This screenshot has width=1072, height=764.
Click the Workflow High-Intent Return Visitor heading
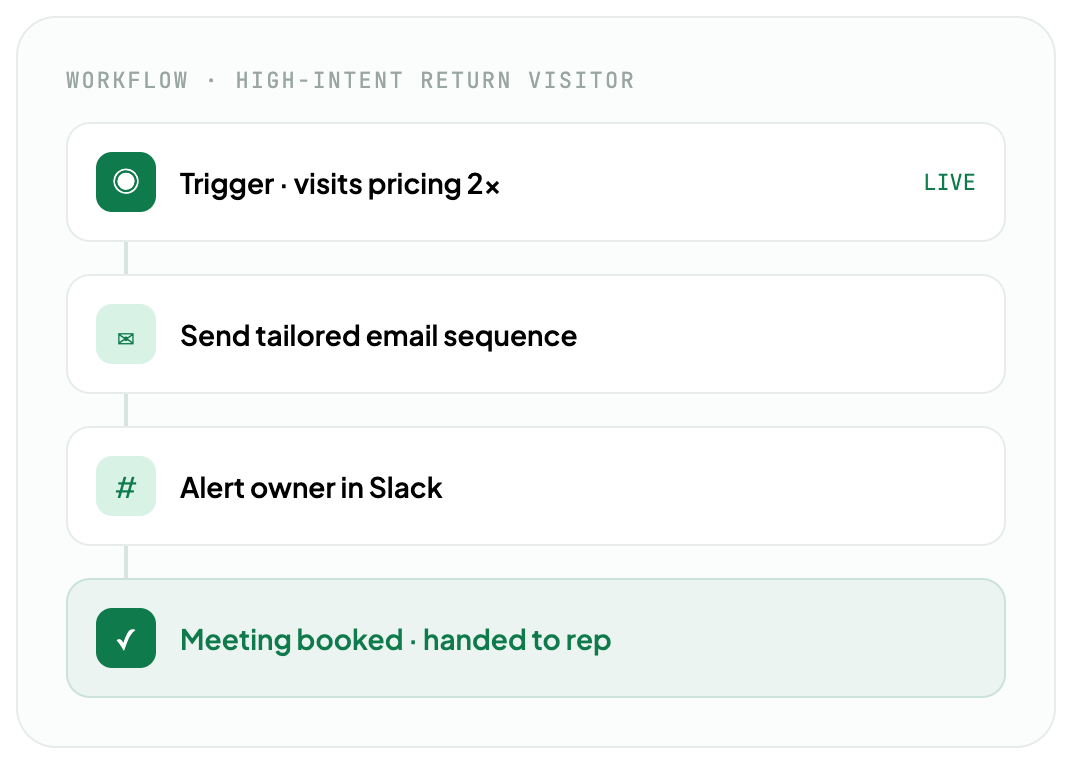350,80
